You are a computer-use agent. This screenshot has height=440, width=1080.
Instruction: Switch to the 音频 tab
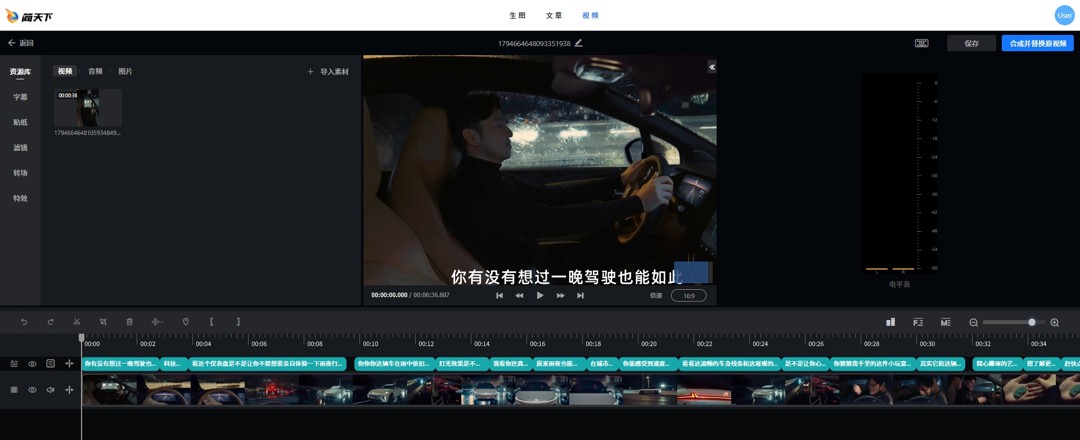click(95, 72)
